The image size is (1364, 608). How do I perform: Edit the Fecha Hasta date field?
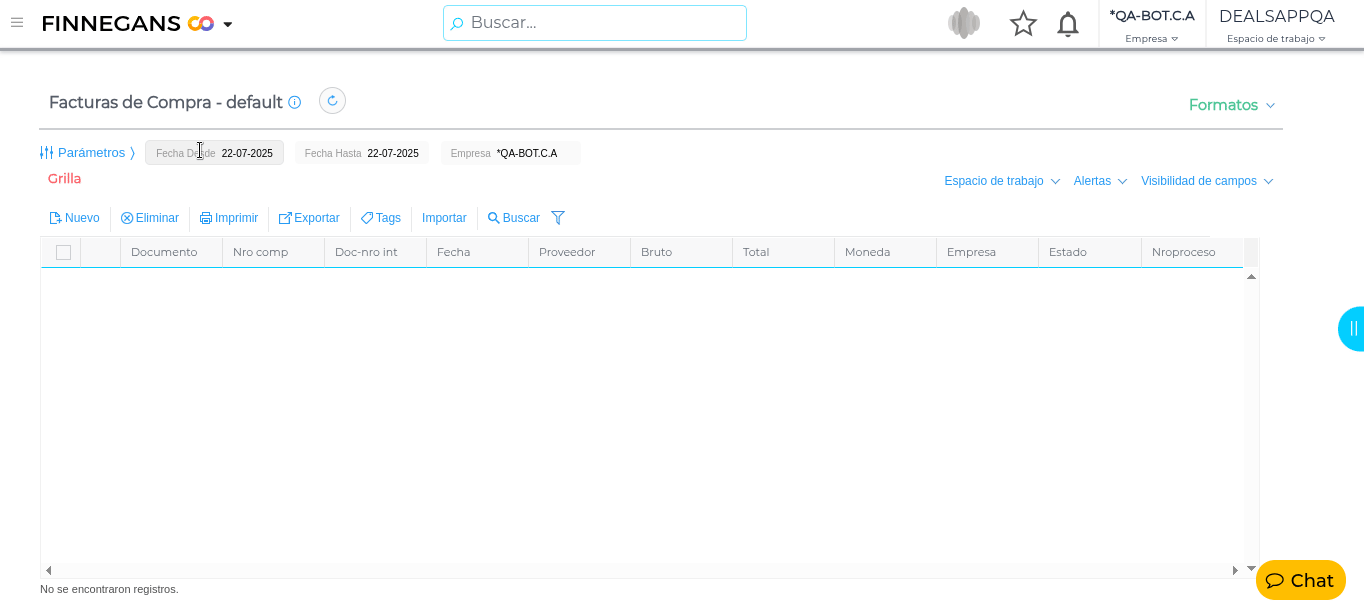(362, 153)
